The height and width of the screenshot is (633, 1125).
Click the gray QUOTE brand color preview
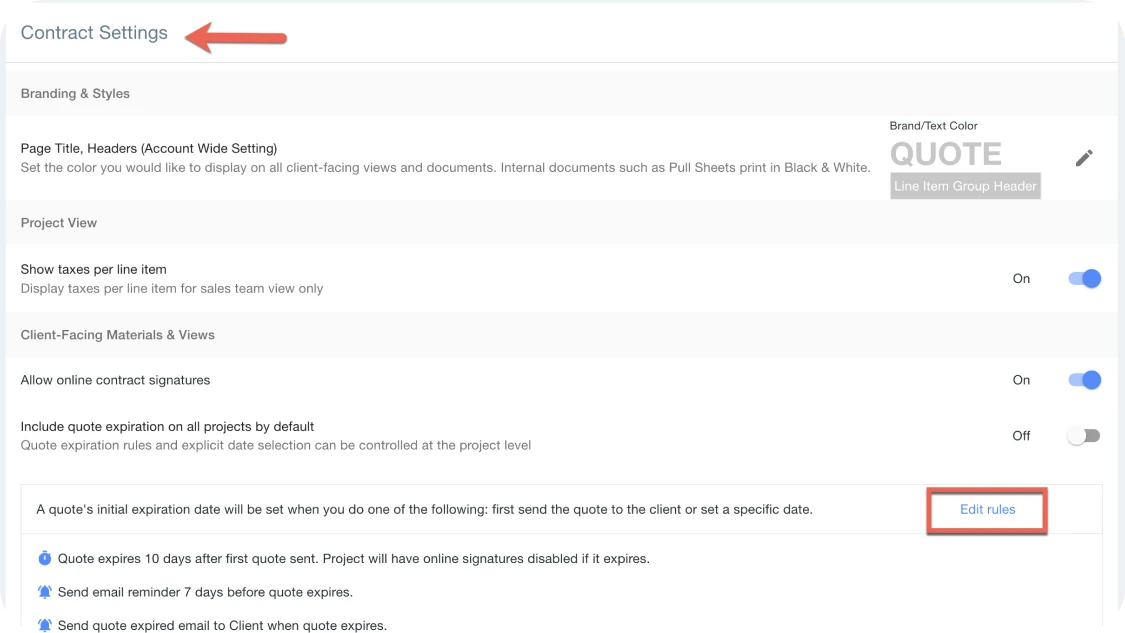click(945, 153)
